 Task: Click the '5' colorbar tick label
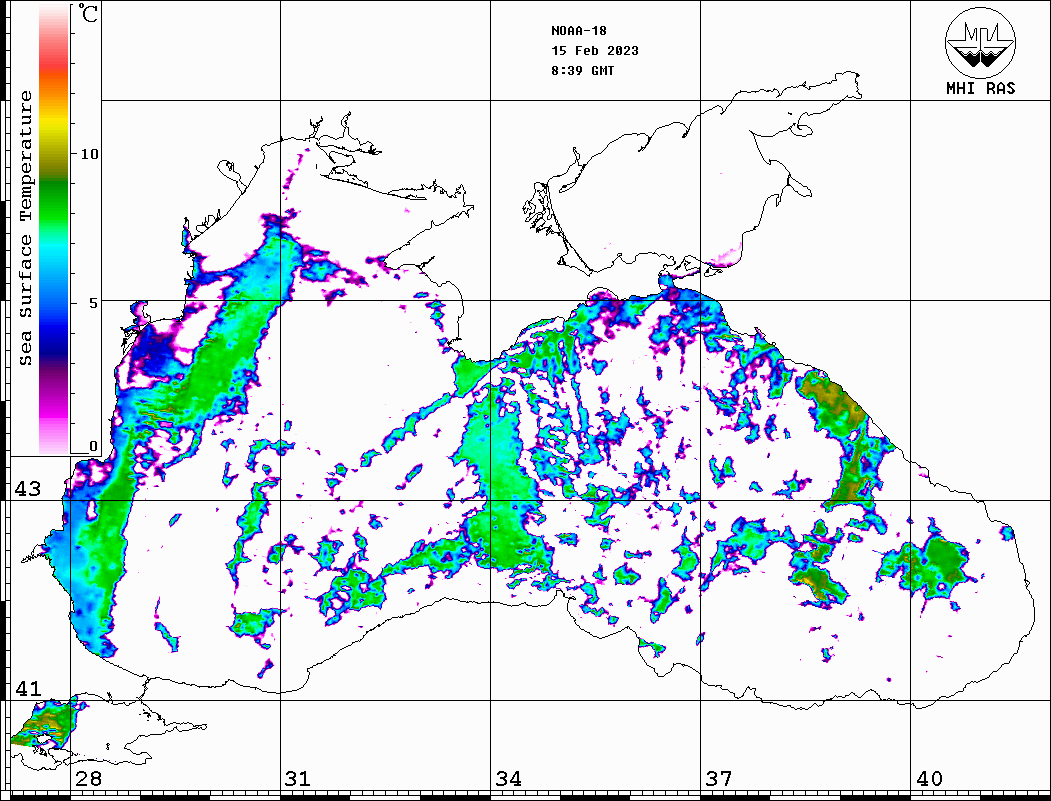point(94,303)
